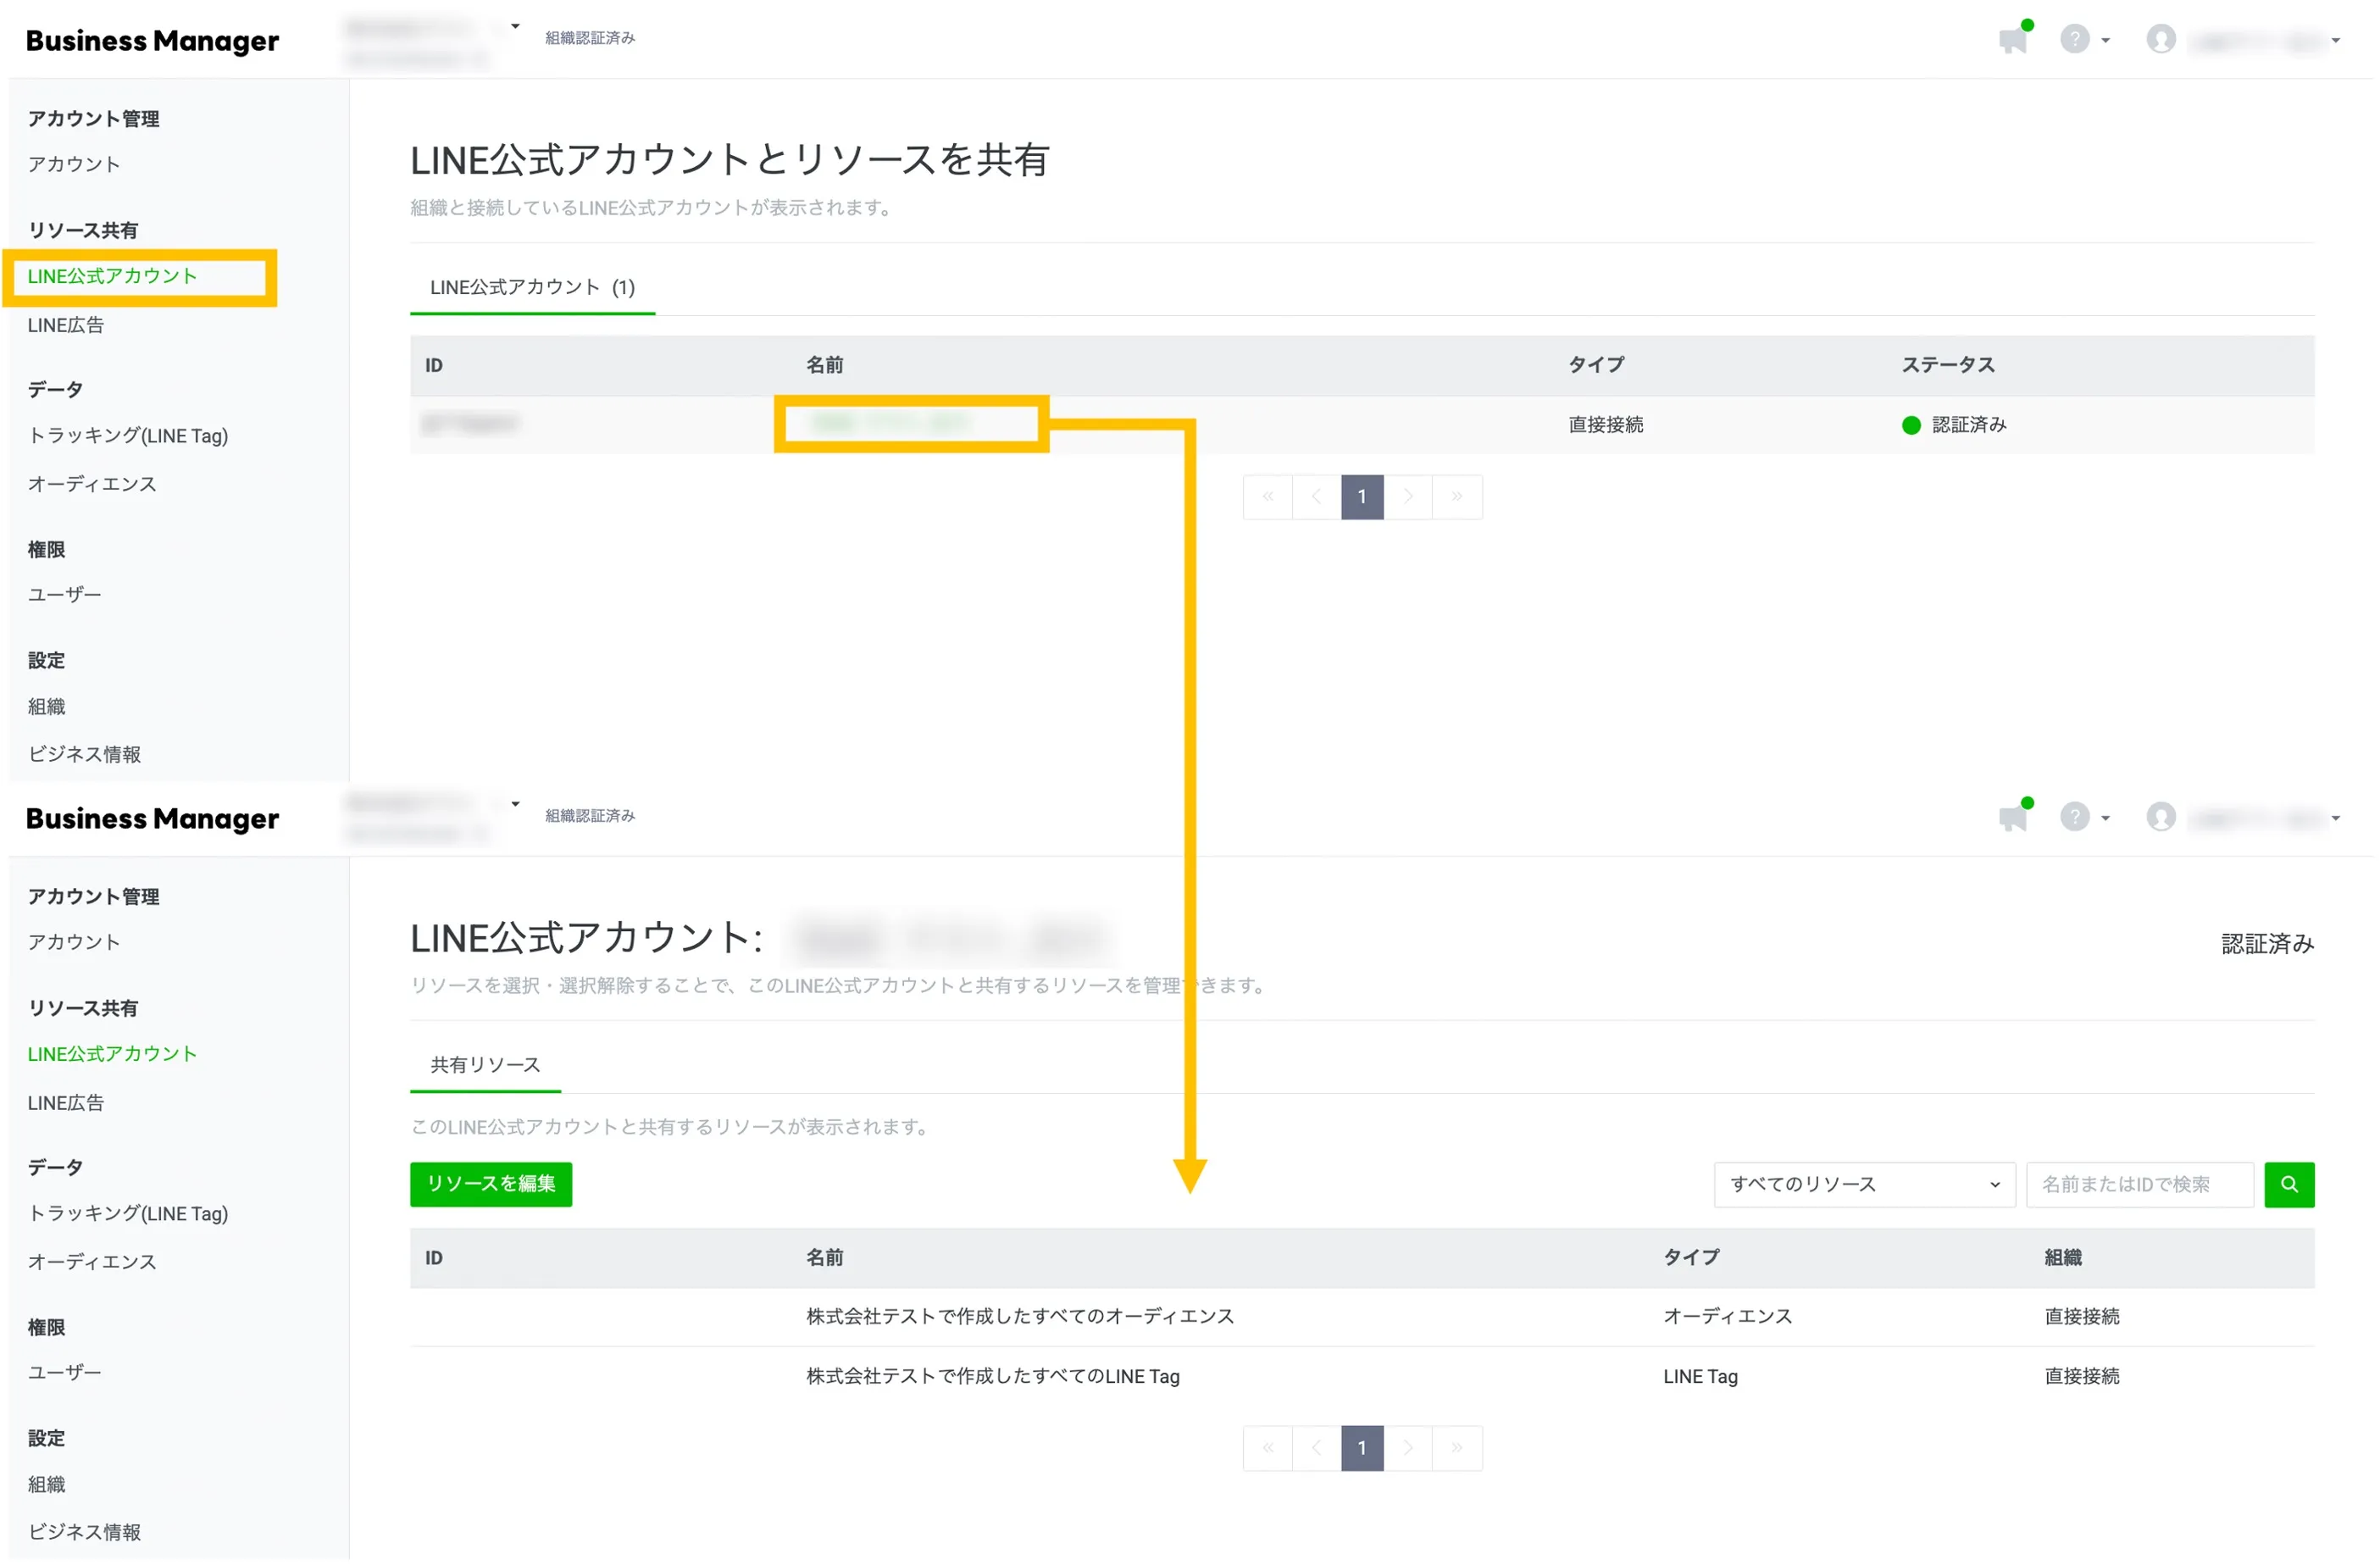2380x1565 pixels.
Task: Select the 共有リソース tab
Action: (x=485, y=1065)
